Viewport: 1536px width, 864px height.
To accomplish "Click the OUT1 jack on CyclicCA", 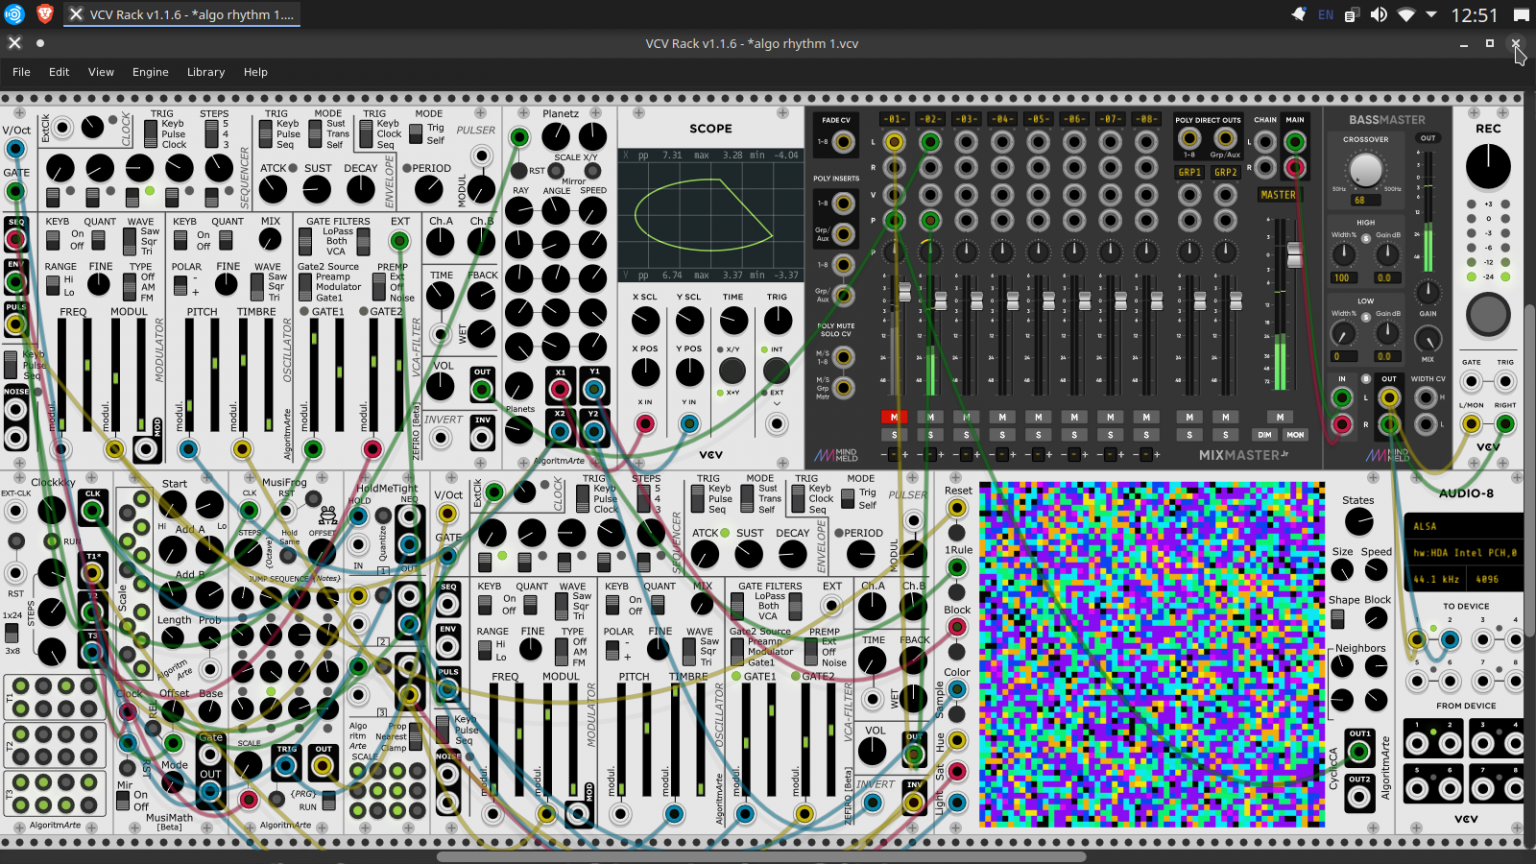I will (x=1359, y=751).
